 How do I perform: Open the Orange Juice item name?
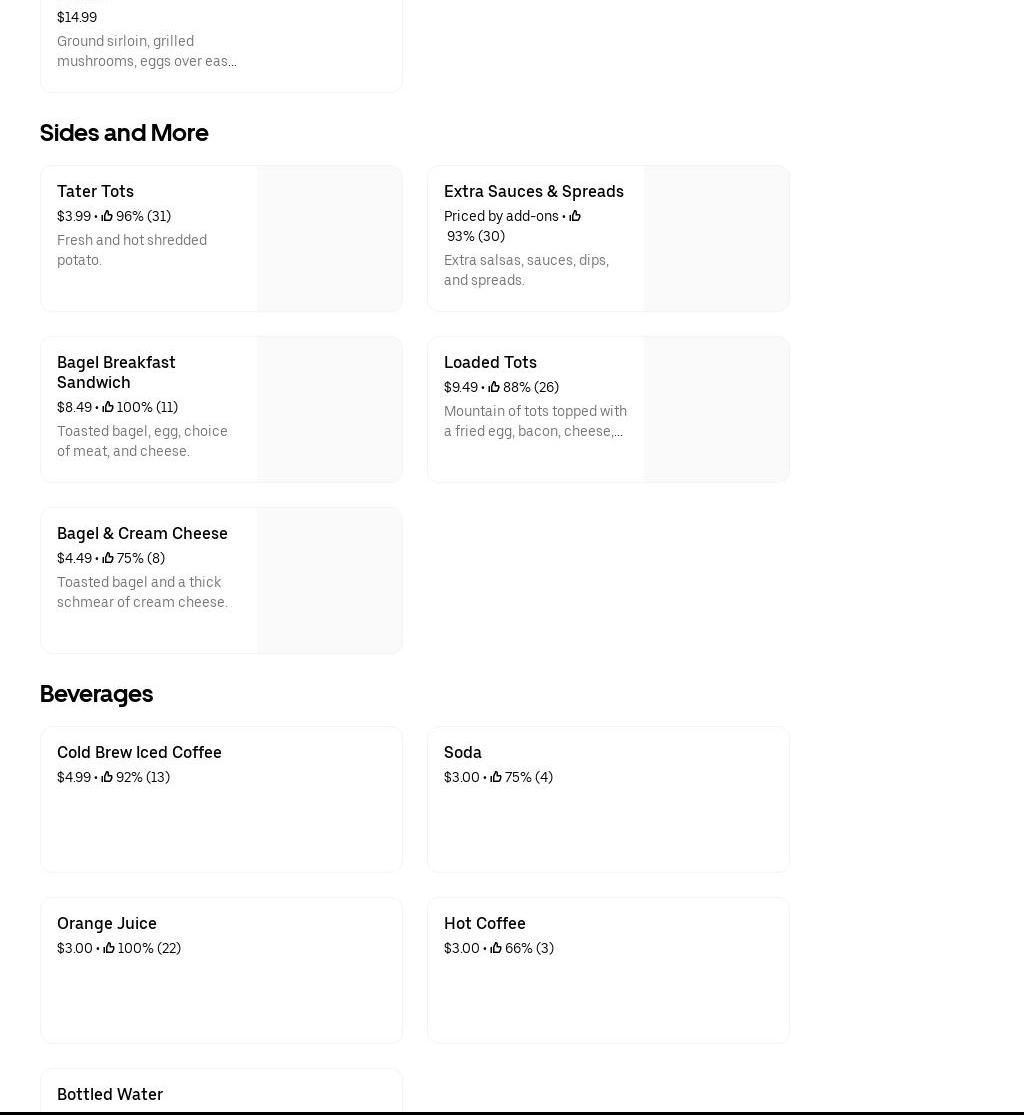[x=107, y=923]
